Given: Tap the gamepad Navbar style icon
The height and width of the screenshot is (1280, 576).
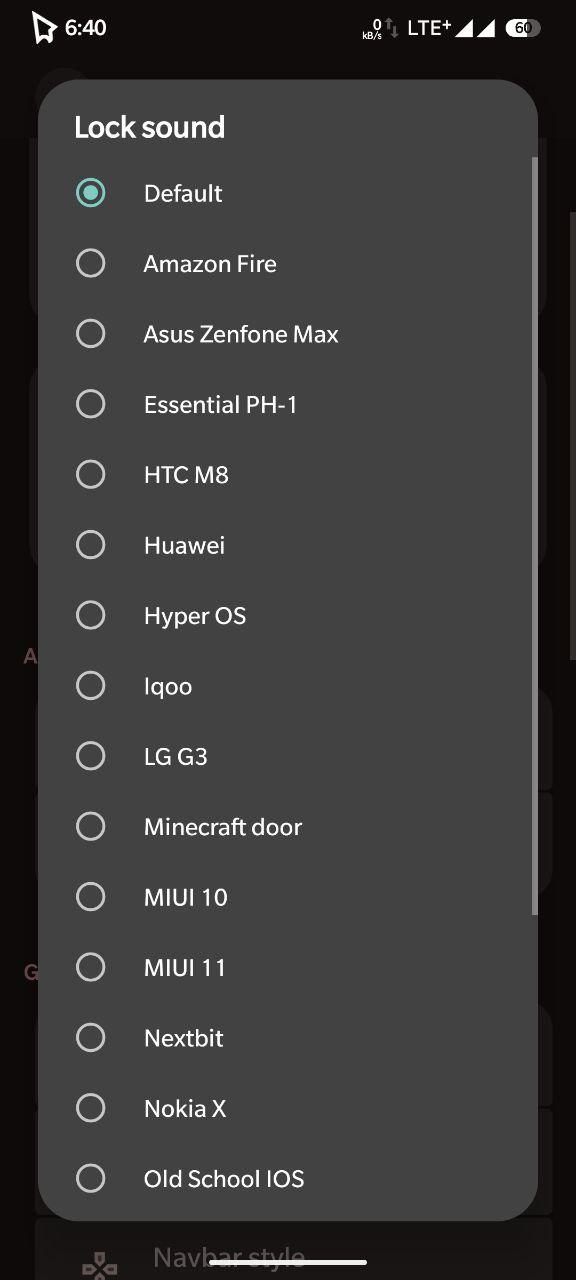Looking at the screenshot, I should tap(99, 1266).
